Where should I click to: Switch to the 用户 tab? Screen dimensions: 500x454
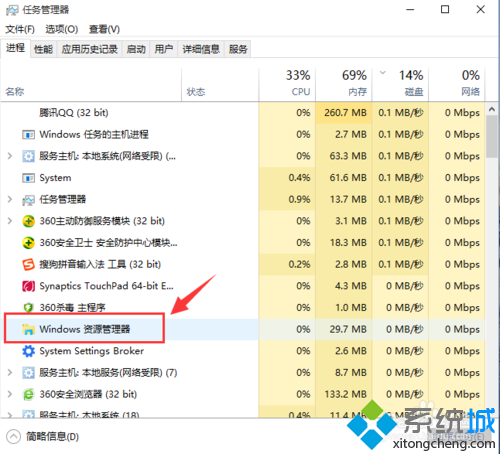click(x=164, y=50)
